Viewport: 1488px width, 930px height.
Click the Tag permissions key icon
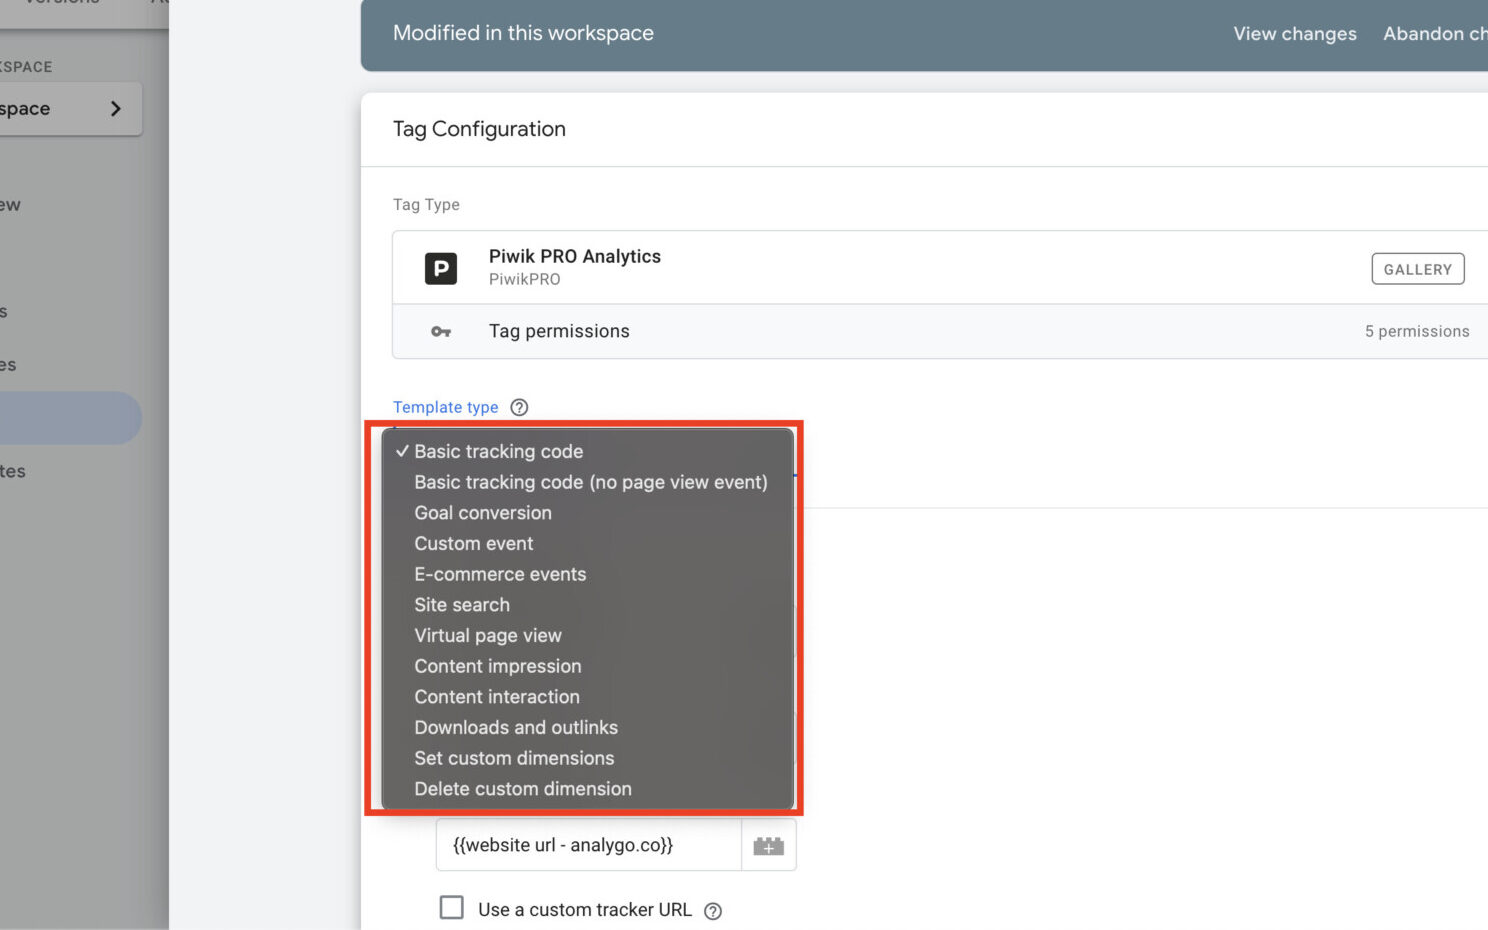pos(441,332)
